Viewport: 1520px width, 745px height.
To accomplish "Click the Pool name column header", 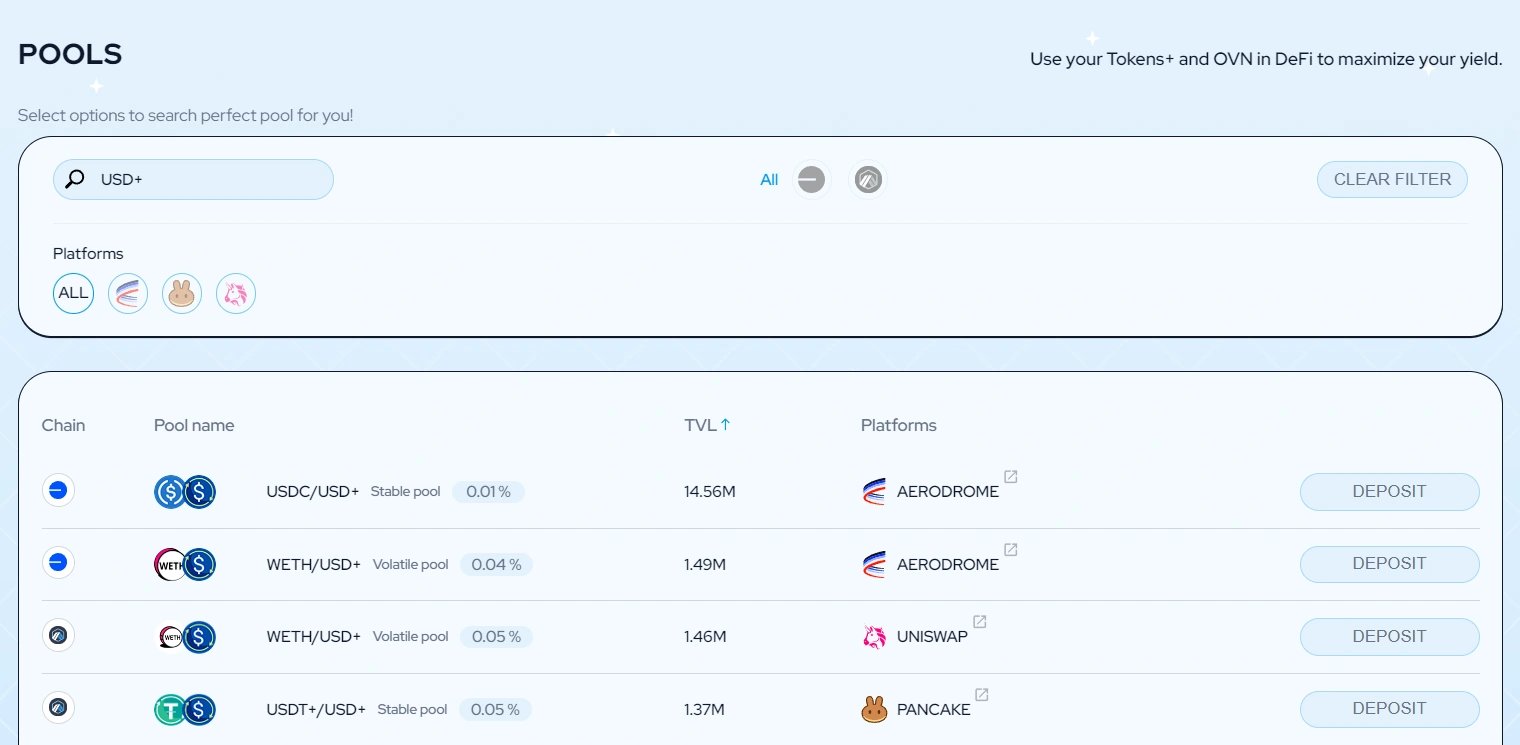I will (194, 425).
